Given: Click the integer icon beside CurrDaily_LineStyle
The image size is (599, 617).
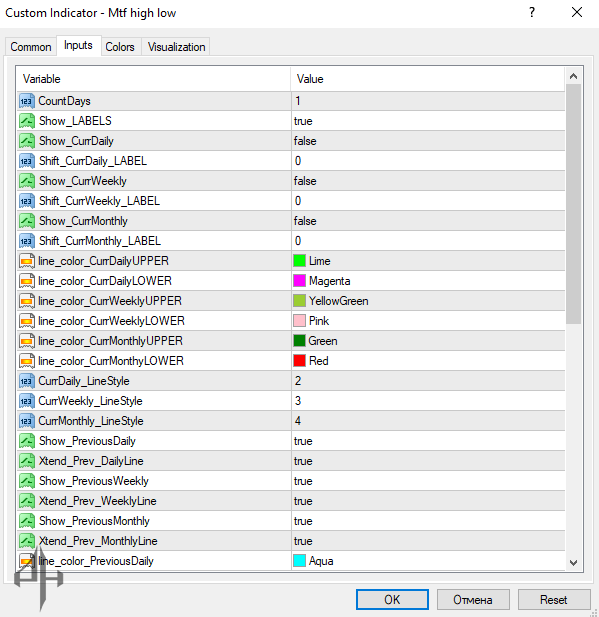Looking at the screenshot, I should coord(27,381).
